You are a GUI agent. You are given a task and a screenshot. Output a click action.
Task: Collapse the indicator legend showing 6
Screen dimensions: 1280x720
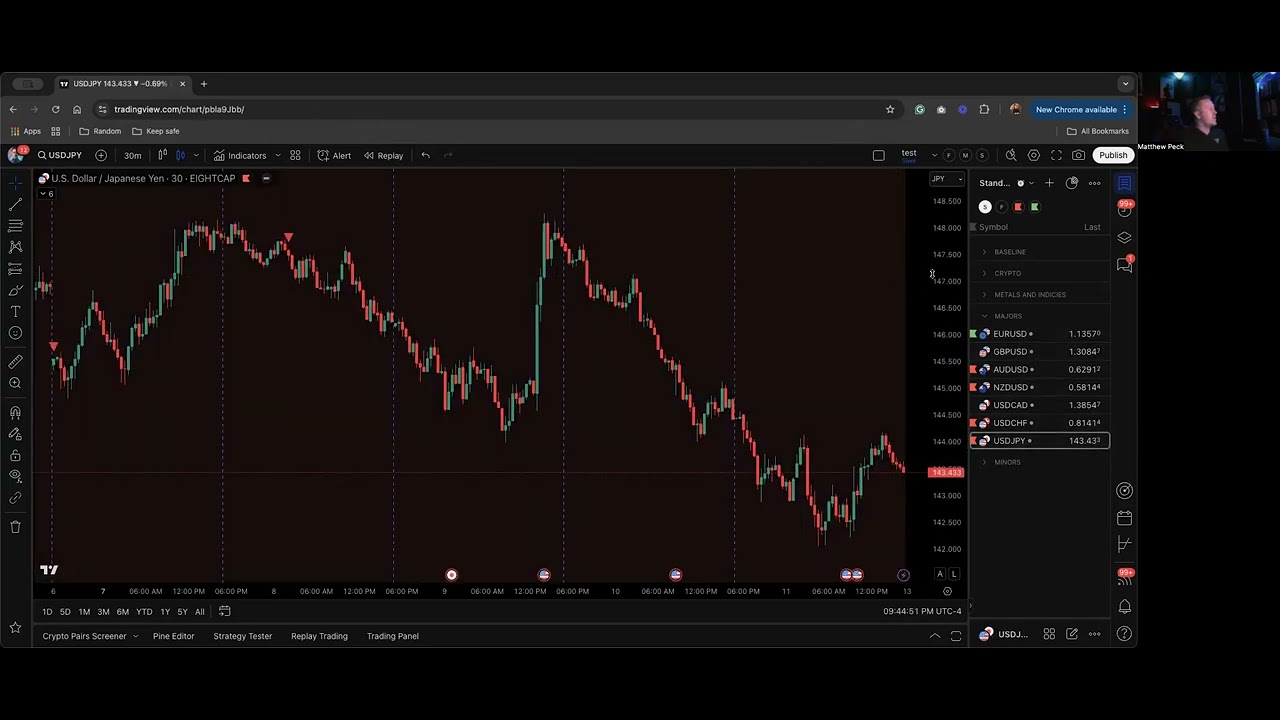(x=47, y=193)
